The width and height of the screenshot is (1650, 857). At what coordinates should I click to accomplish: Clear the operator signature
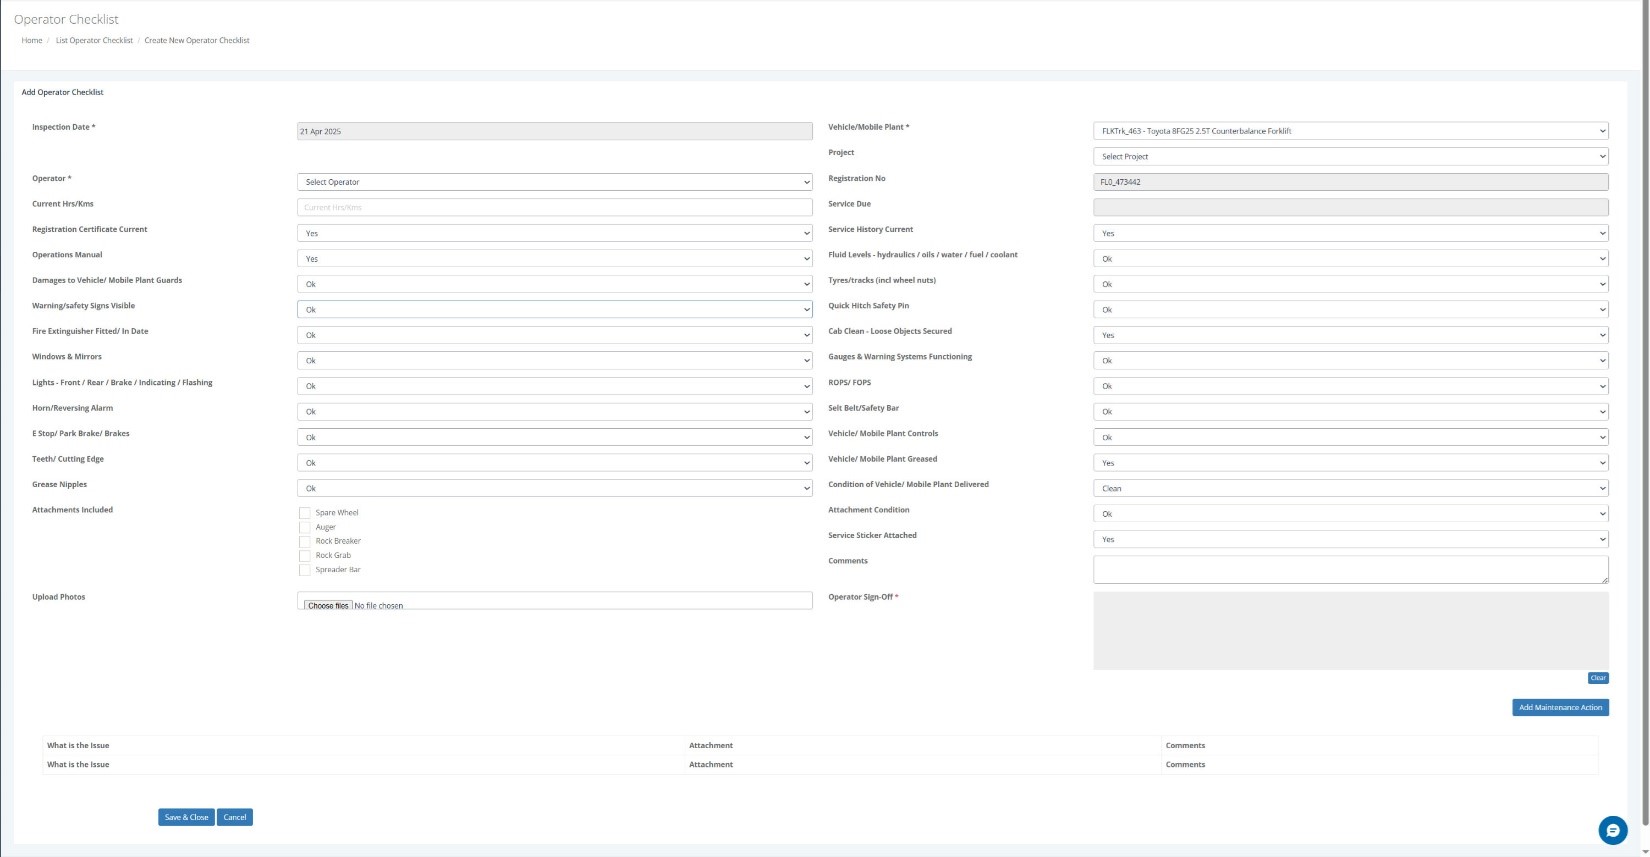click(1598, 678)
